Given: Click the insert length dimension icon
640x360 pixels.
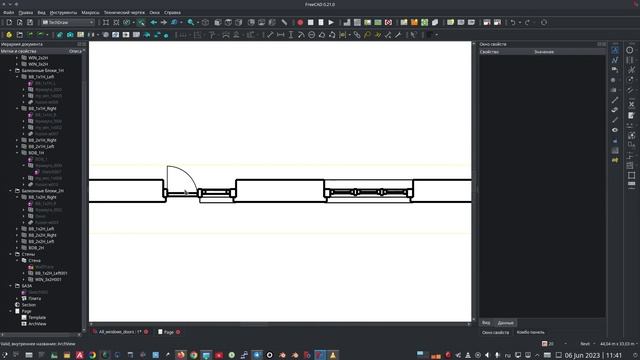Looking at the screenshot, I should click(x=270, y=35).
